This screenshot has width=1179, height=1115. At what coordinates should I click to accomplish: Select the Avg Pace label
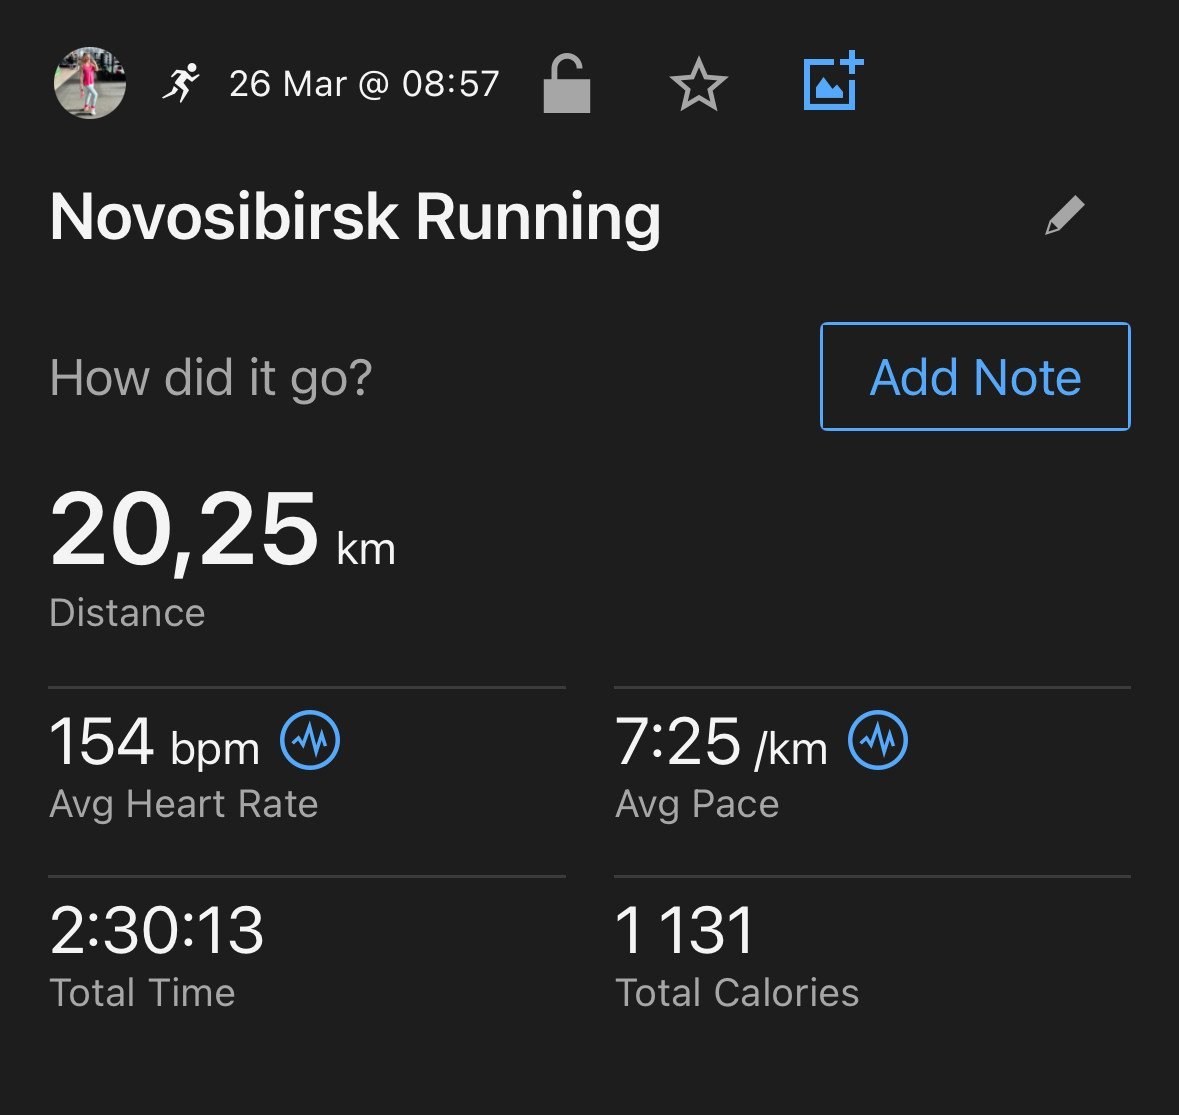click(x=697, y=804)
